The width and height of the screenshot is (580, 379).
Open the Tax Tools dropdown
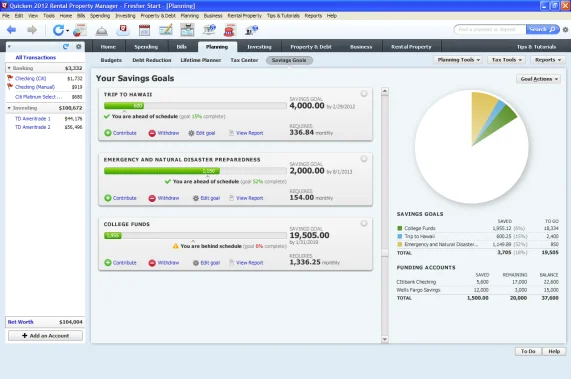506,60
